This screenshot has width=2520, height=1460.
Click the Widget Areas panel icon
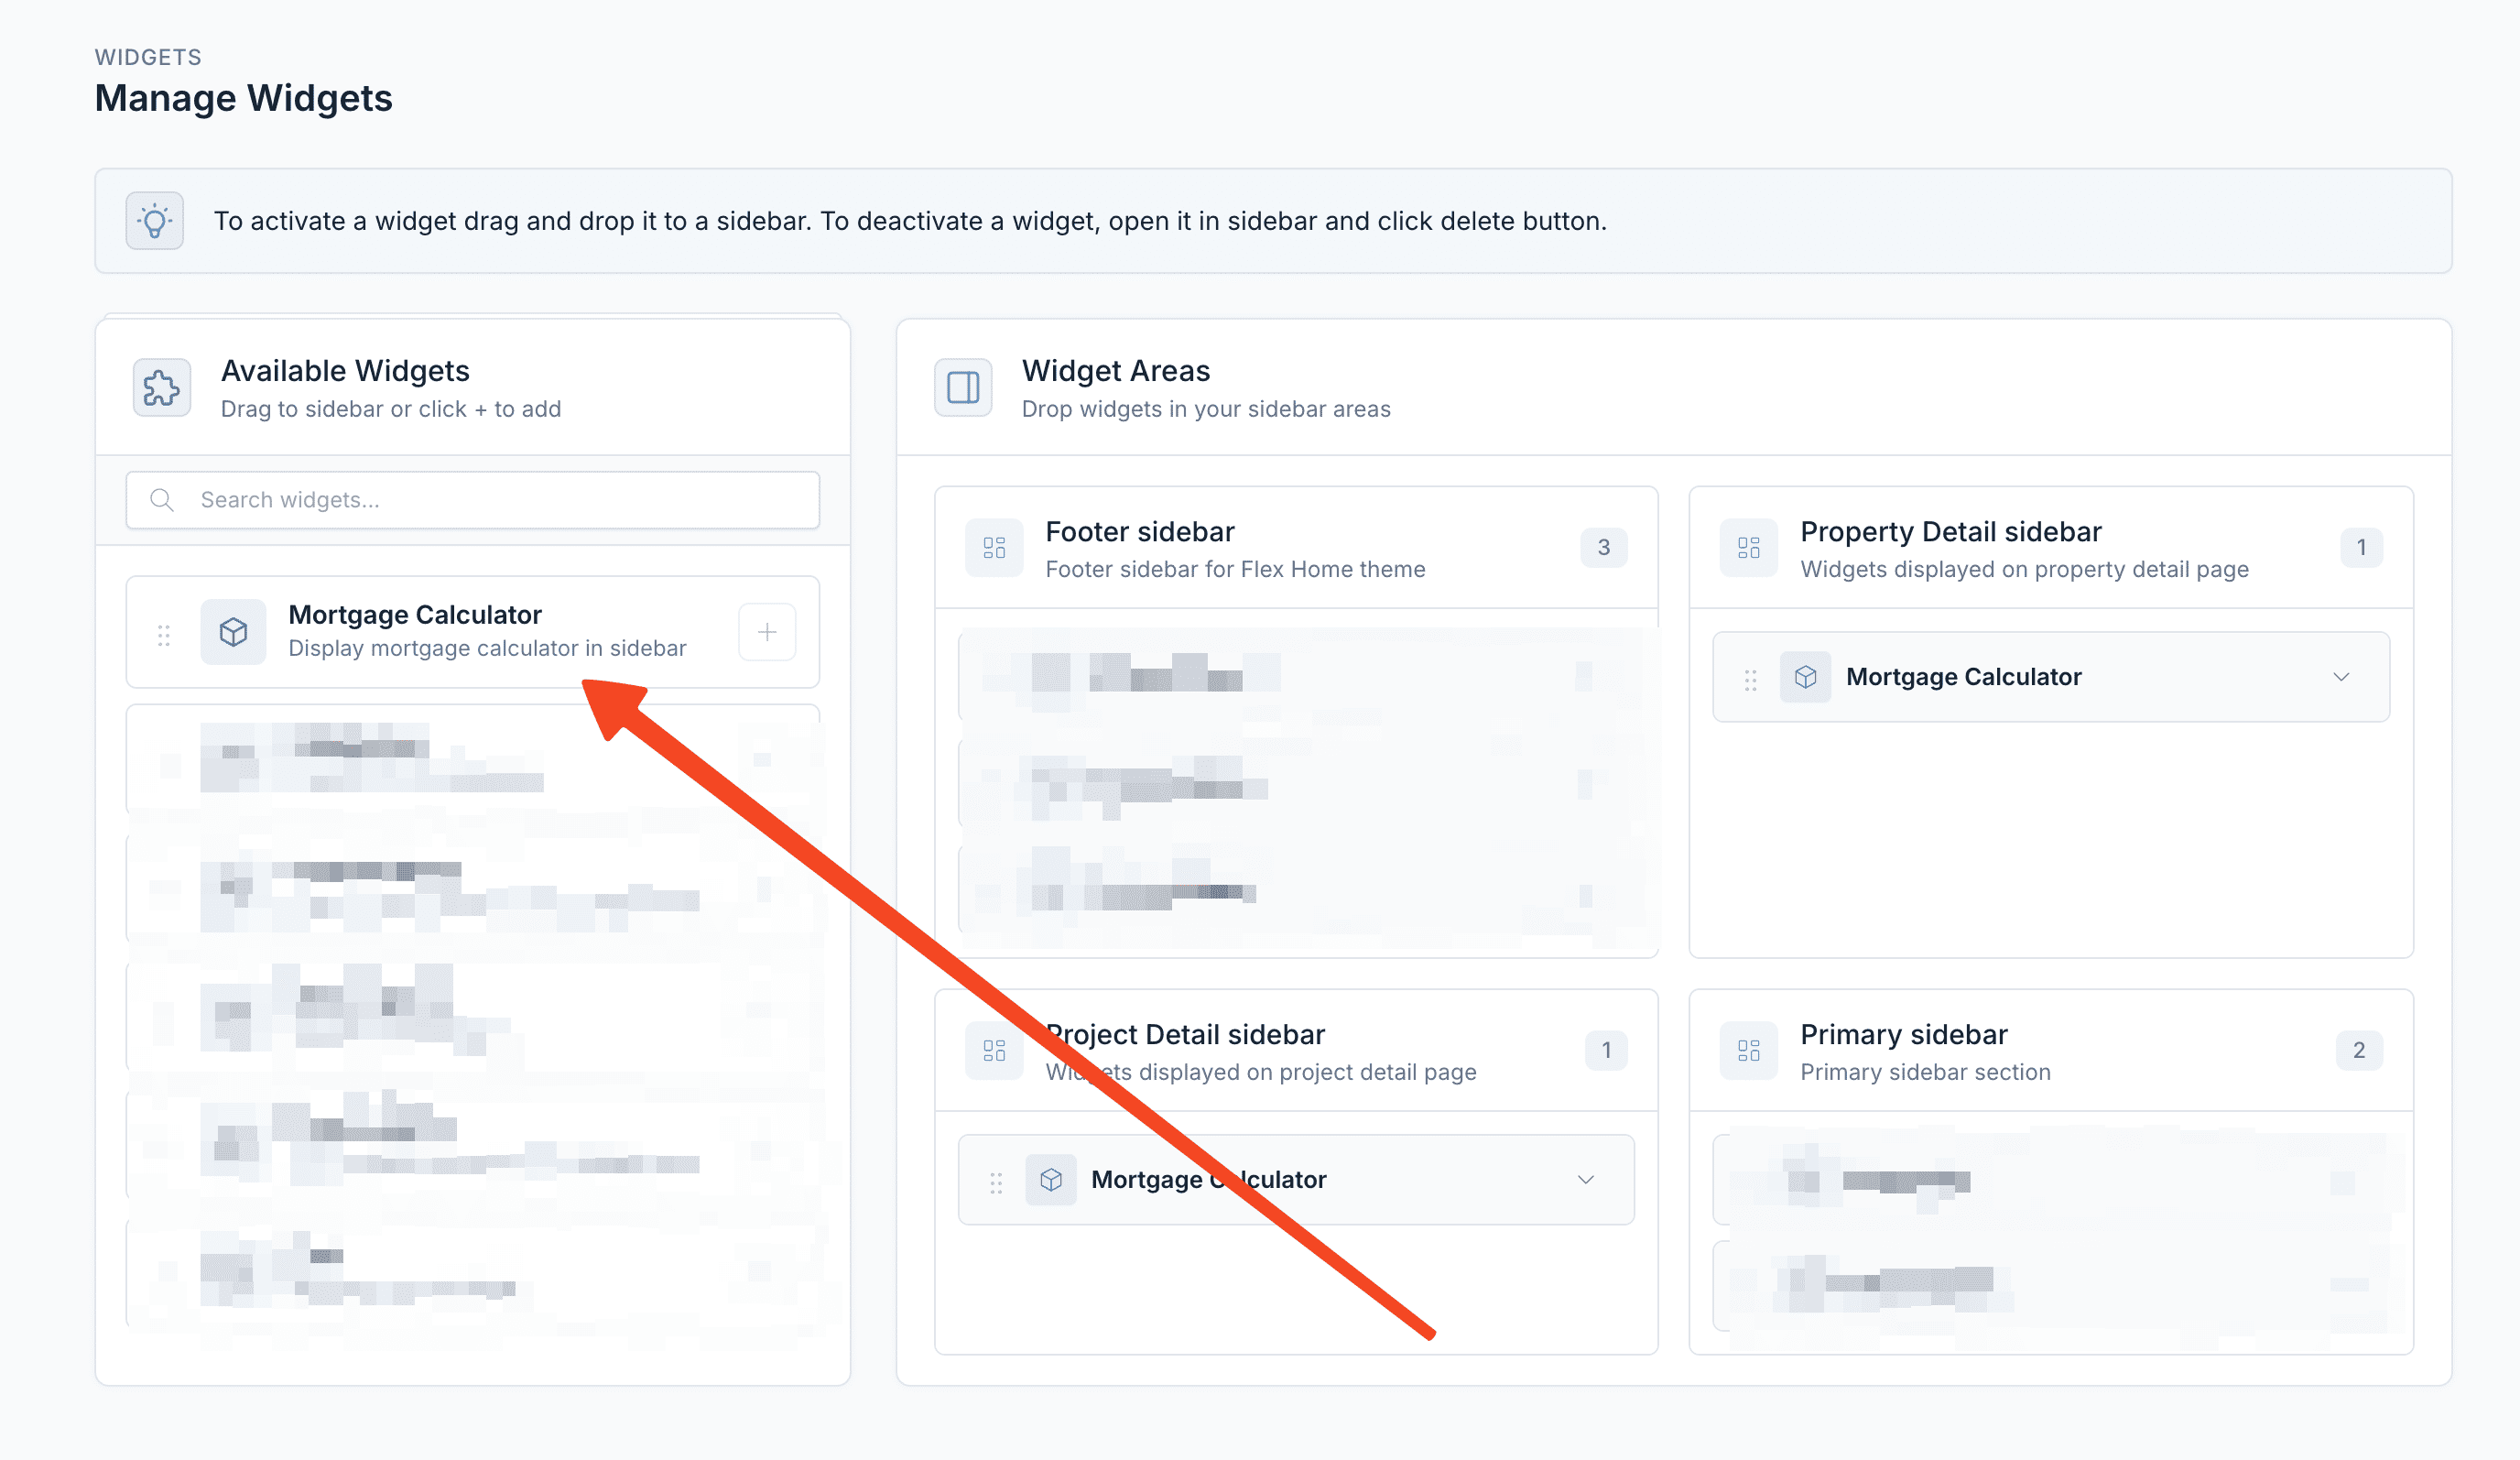963,388
